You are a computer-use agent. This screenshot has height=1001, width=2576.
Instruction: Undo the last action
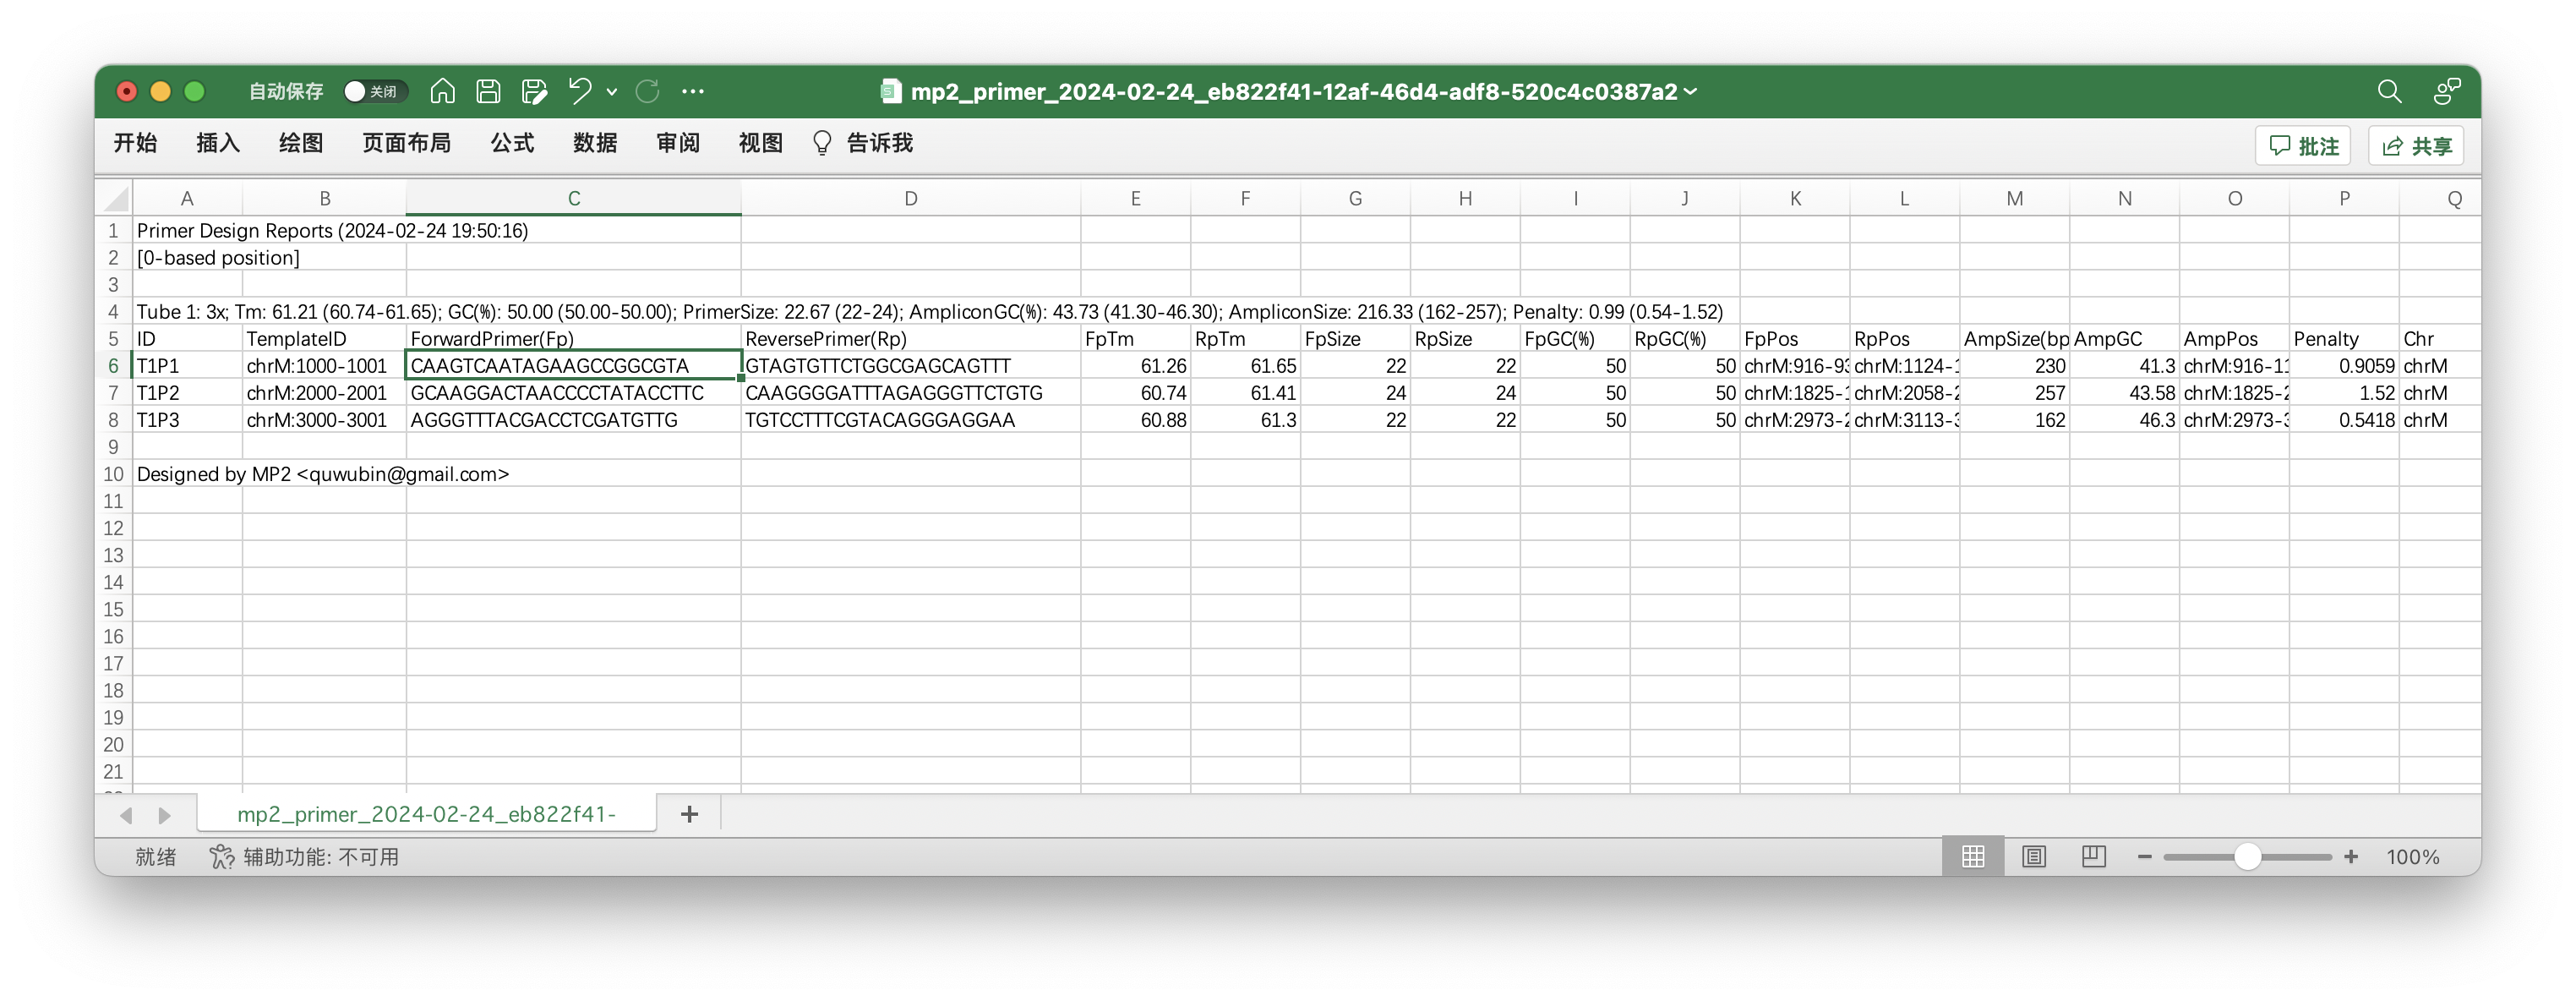[x=580, y=91]
